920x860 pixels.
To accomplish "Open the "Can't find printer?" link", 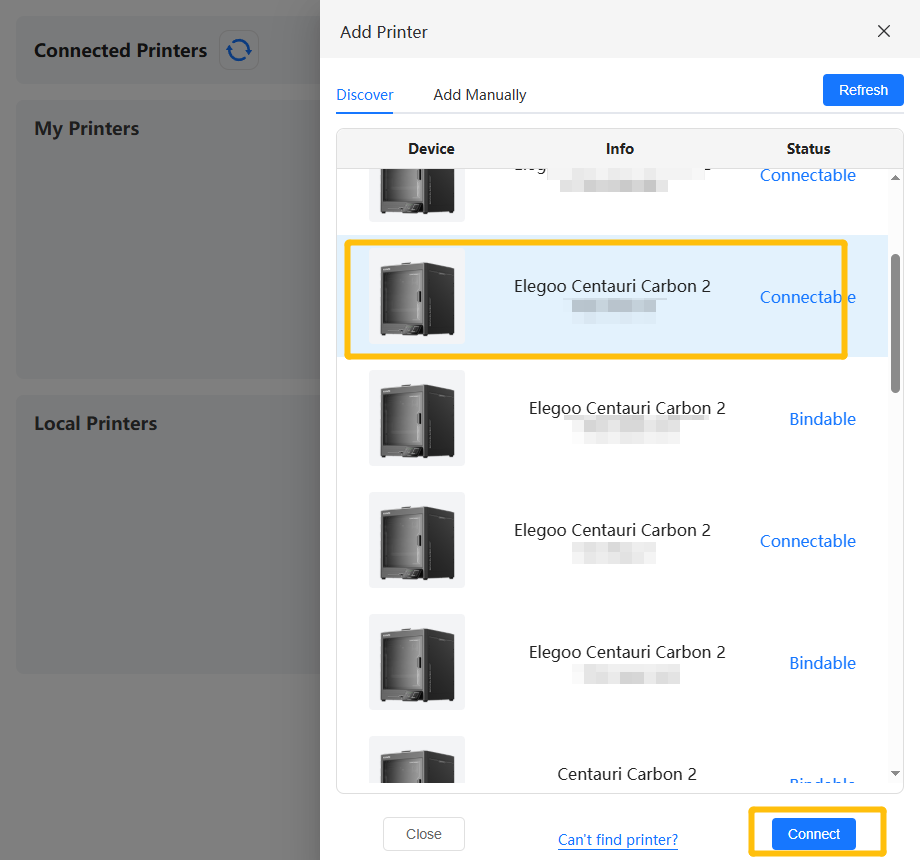I will pos(618,839).
